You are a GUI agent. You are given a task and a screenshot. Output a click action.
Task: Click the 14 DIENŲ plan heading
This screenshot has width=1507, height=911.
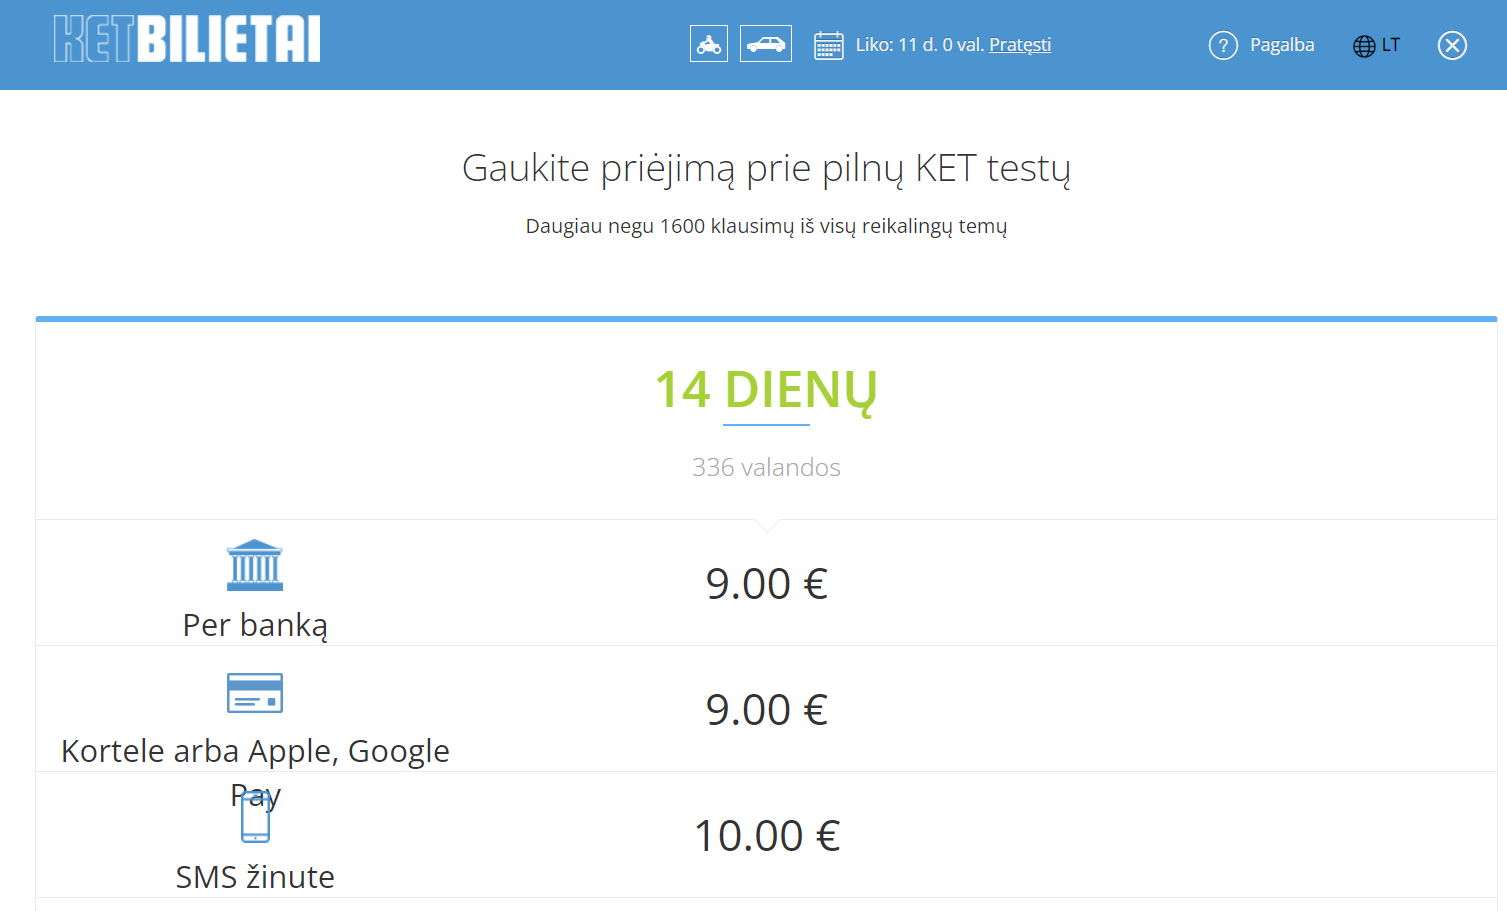tap(766, 390)
